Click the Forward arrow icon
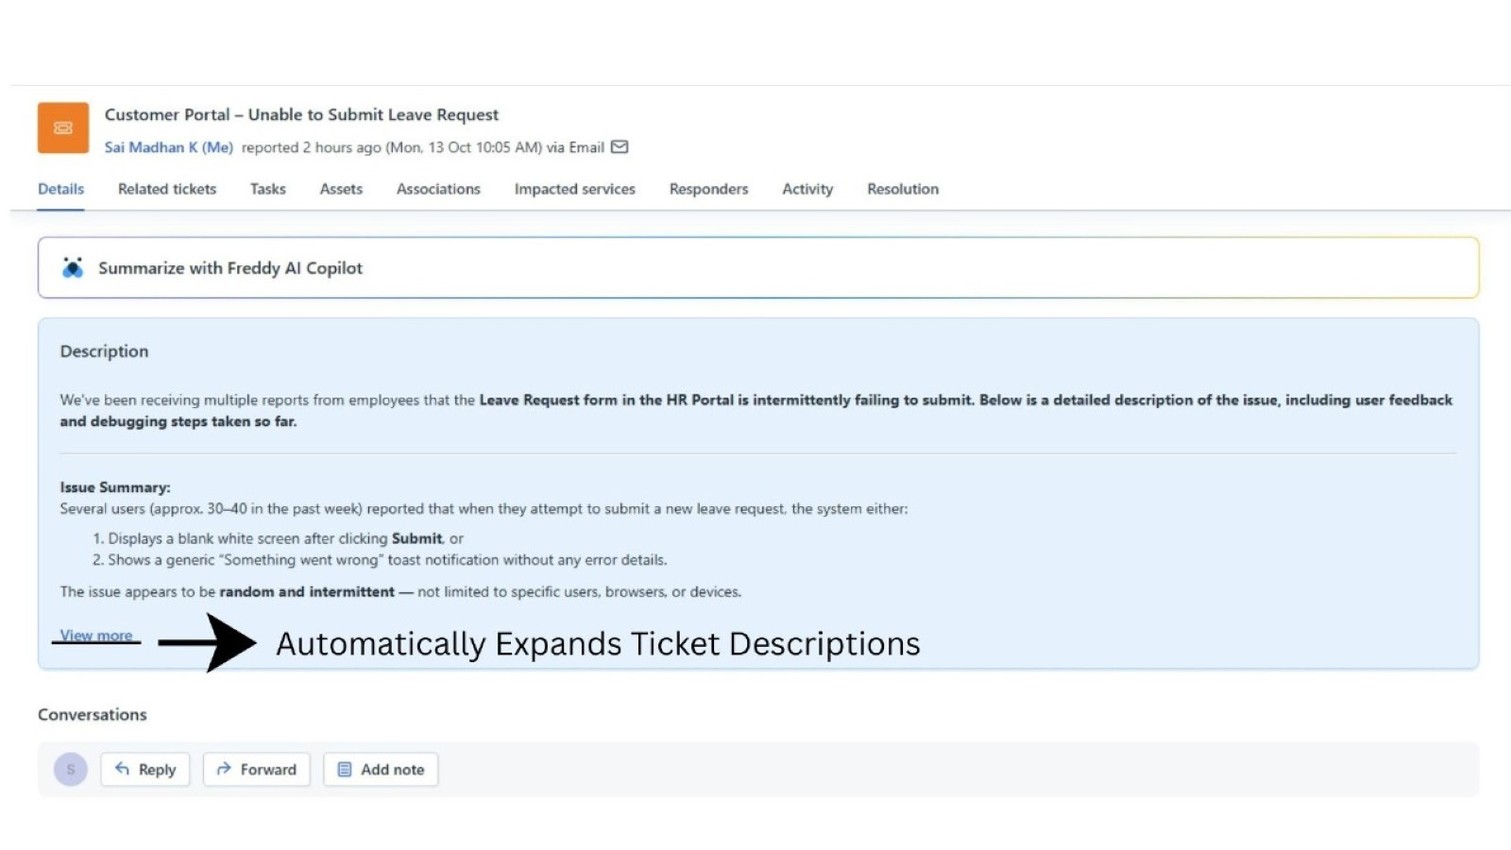 click(x=223, y=769)
